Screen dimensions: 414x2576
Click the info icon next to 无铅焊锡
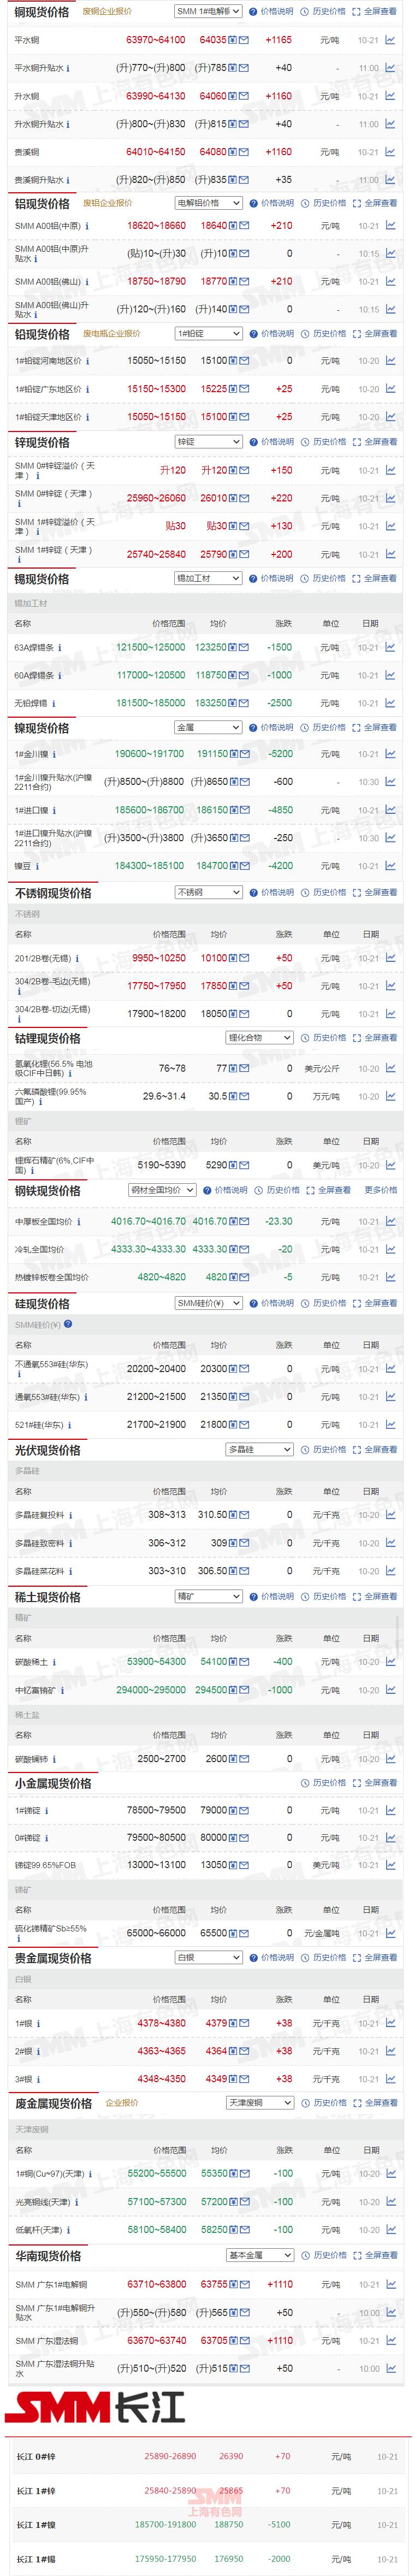pos(53,703)
